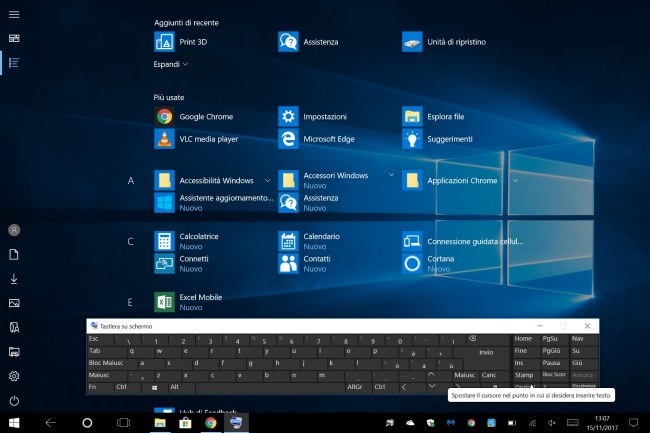Open Excel Mobile
The width and height of the screenshot is (650, 433).
point(188,302)
